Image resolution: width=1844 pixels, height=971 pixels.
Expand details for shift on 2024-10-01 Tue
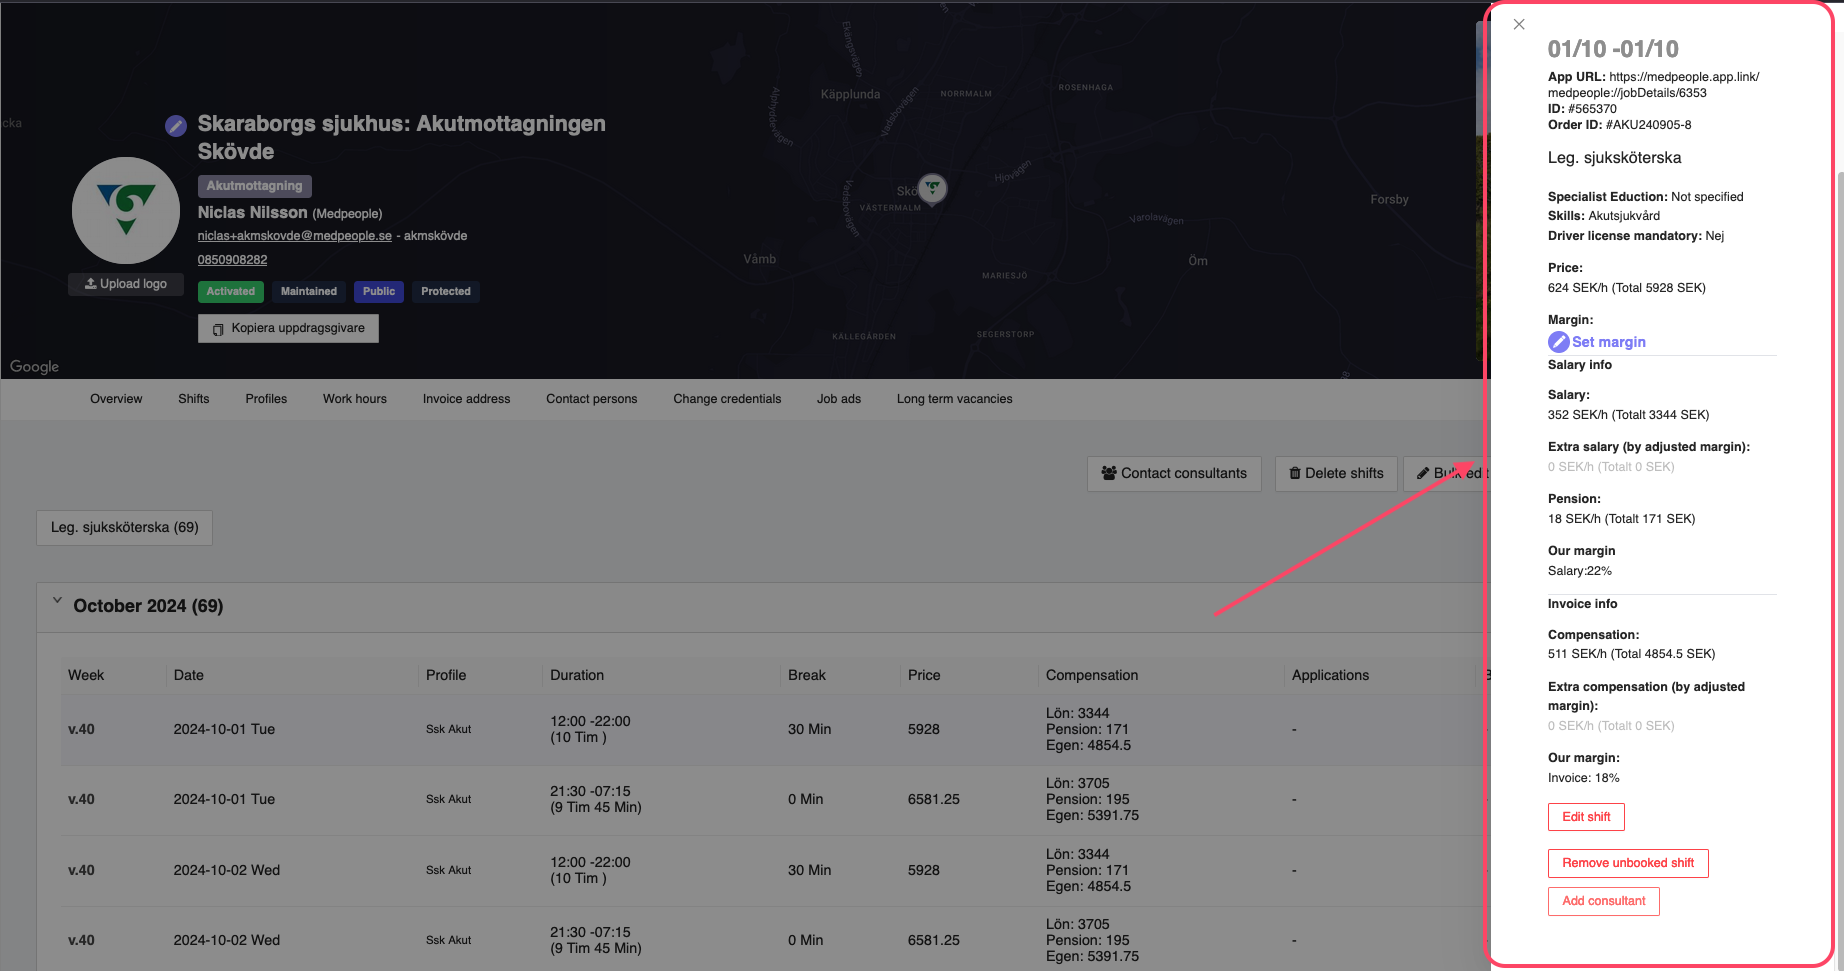[224, 729]
